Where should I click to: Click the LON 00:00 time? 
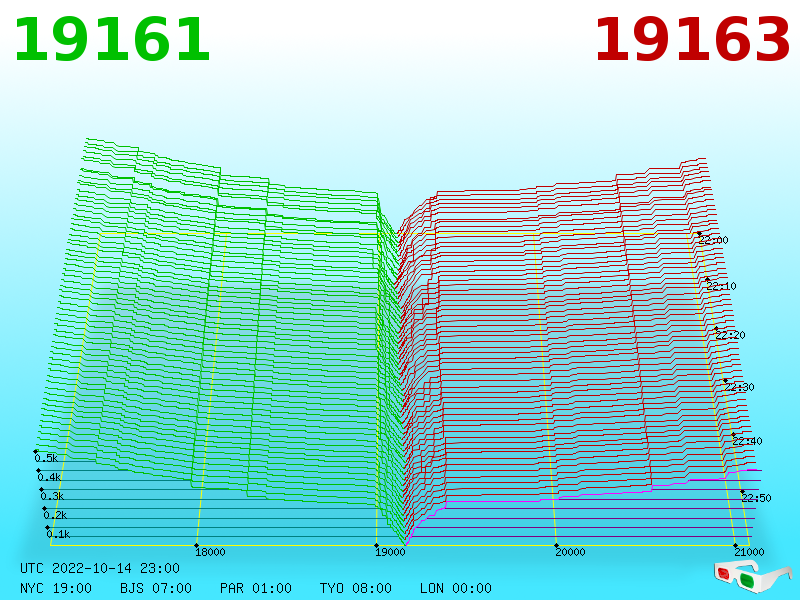(456, 588)
